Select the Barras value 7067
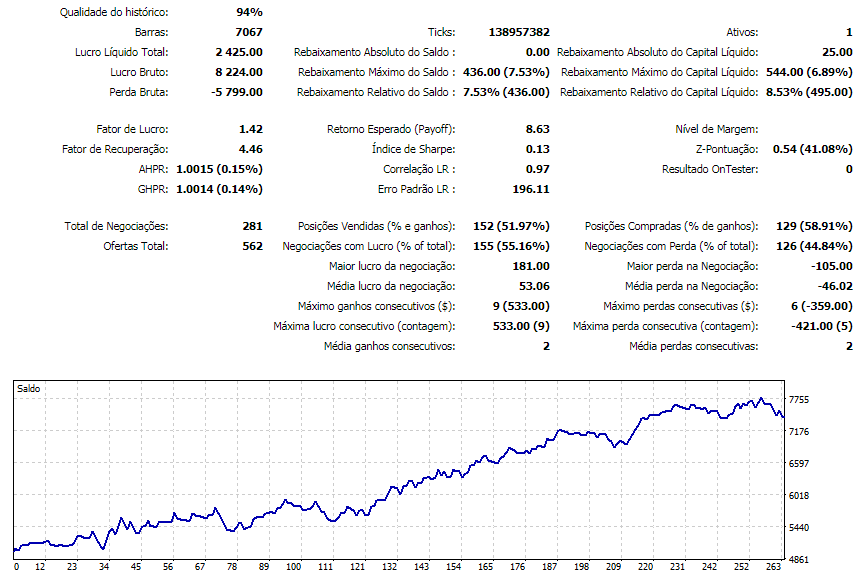This screenshot has height=581, width=864. 247,32
